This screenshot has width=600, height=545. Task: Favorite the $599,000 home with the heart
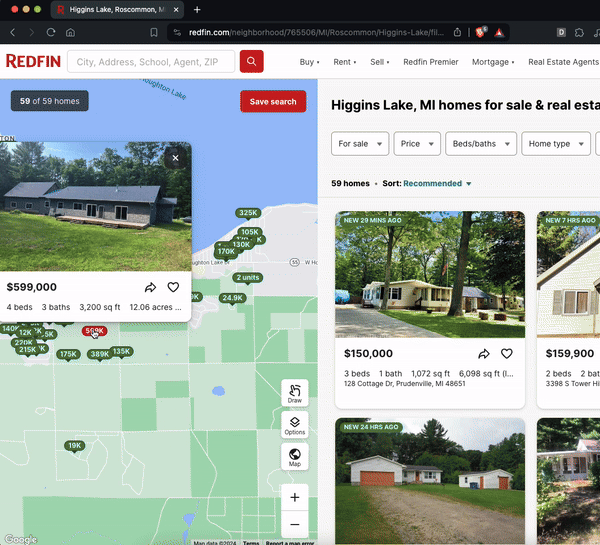(x=173, y=287)
